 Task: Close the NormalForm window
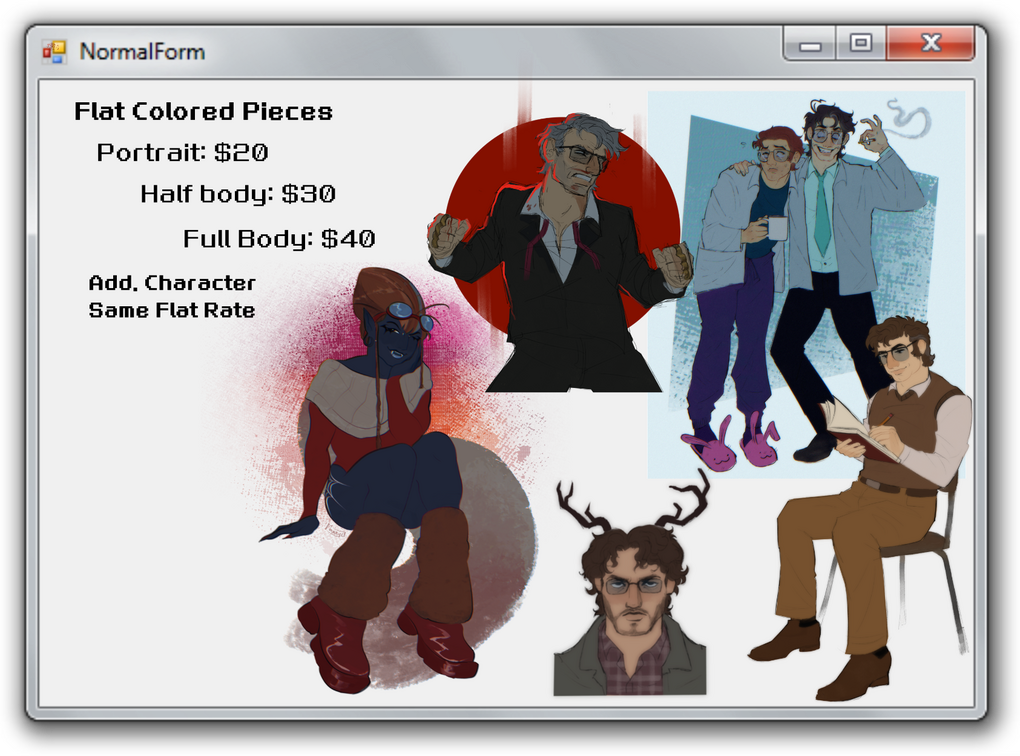pyautogui.click(x=930, y=44)
